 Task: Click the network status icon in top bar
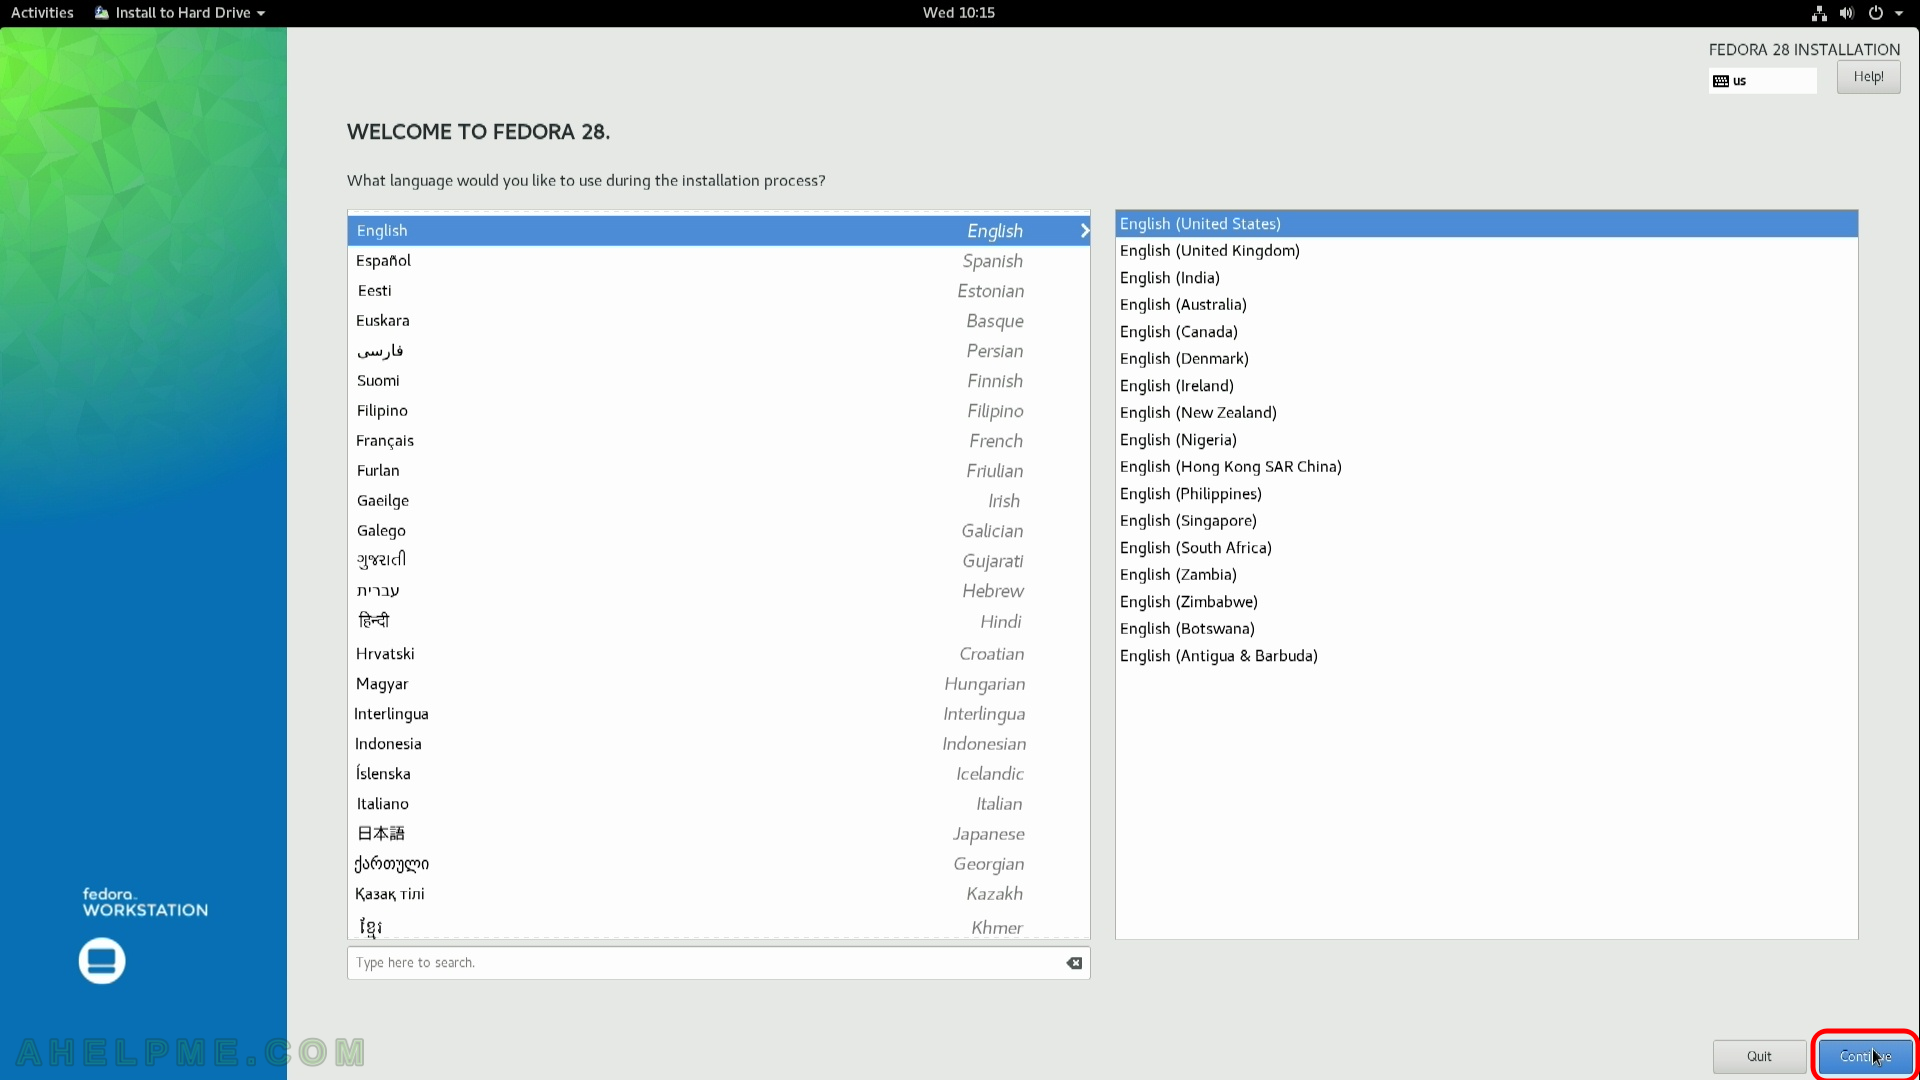point(1819,13)
